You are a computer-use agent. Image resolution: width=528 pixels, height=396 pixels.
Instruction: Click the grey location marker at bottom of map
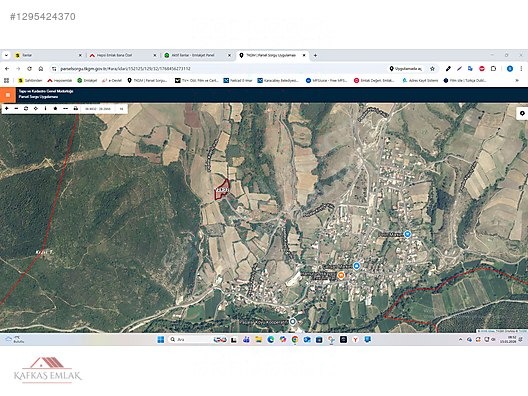(x=293, y=322)
